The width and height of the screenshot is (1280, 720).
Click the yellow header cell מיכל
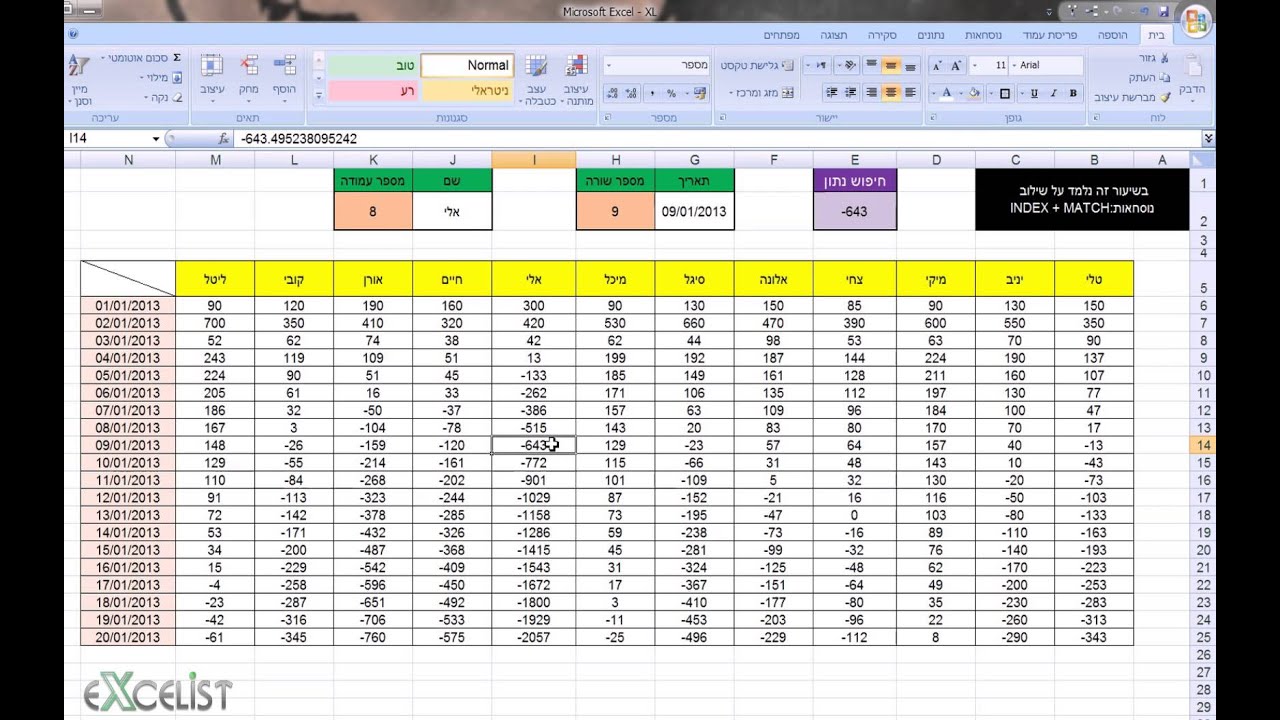click(615, 279)
